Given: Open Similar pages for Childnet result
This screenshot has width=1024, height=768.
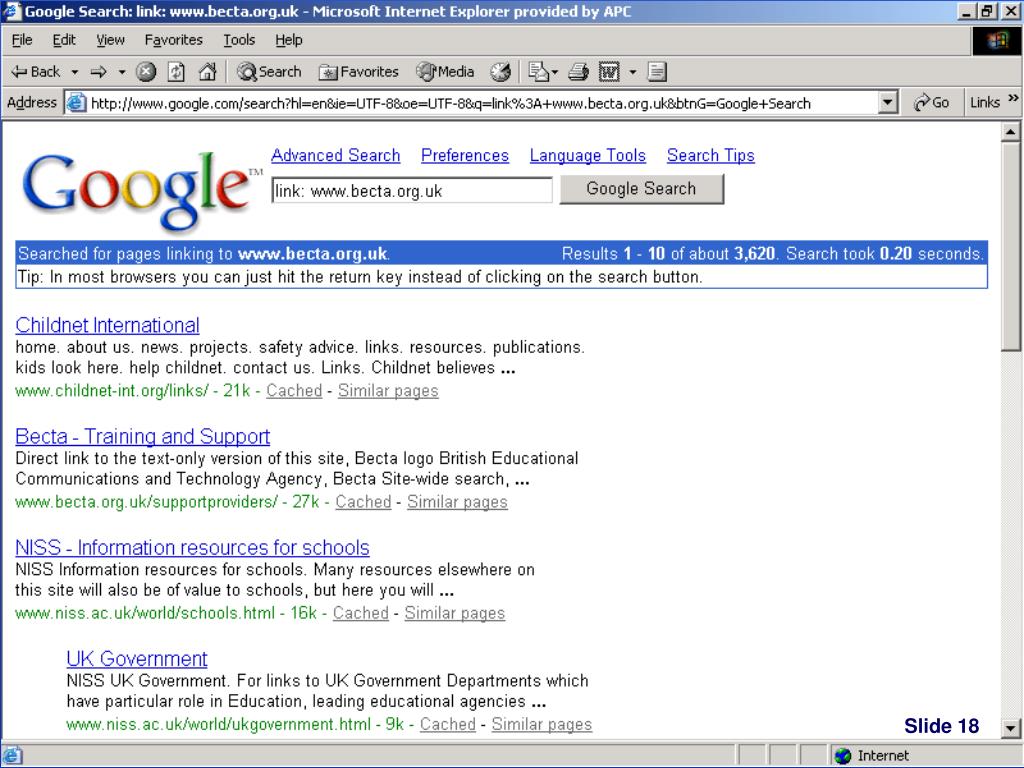Looking at the screenshot, I should pyautogui.click(x=388, y=391).
